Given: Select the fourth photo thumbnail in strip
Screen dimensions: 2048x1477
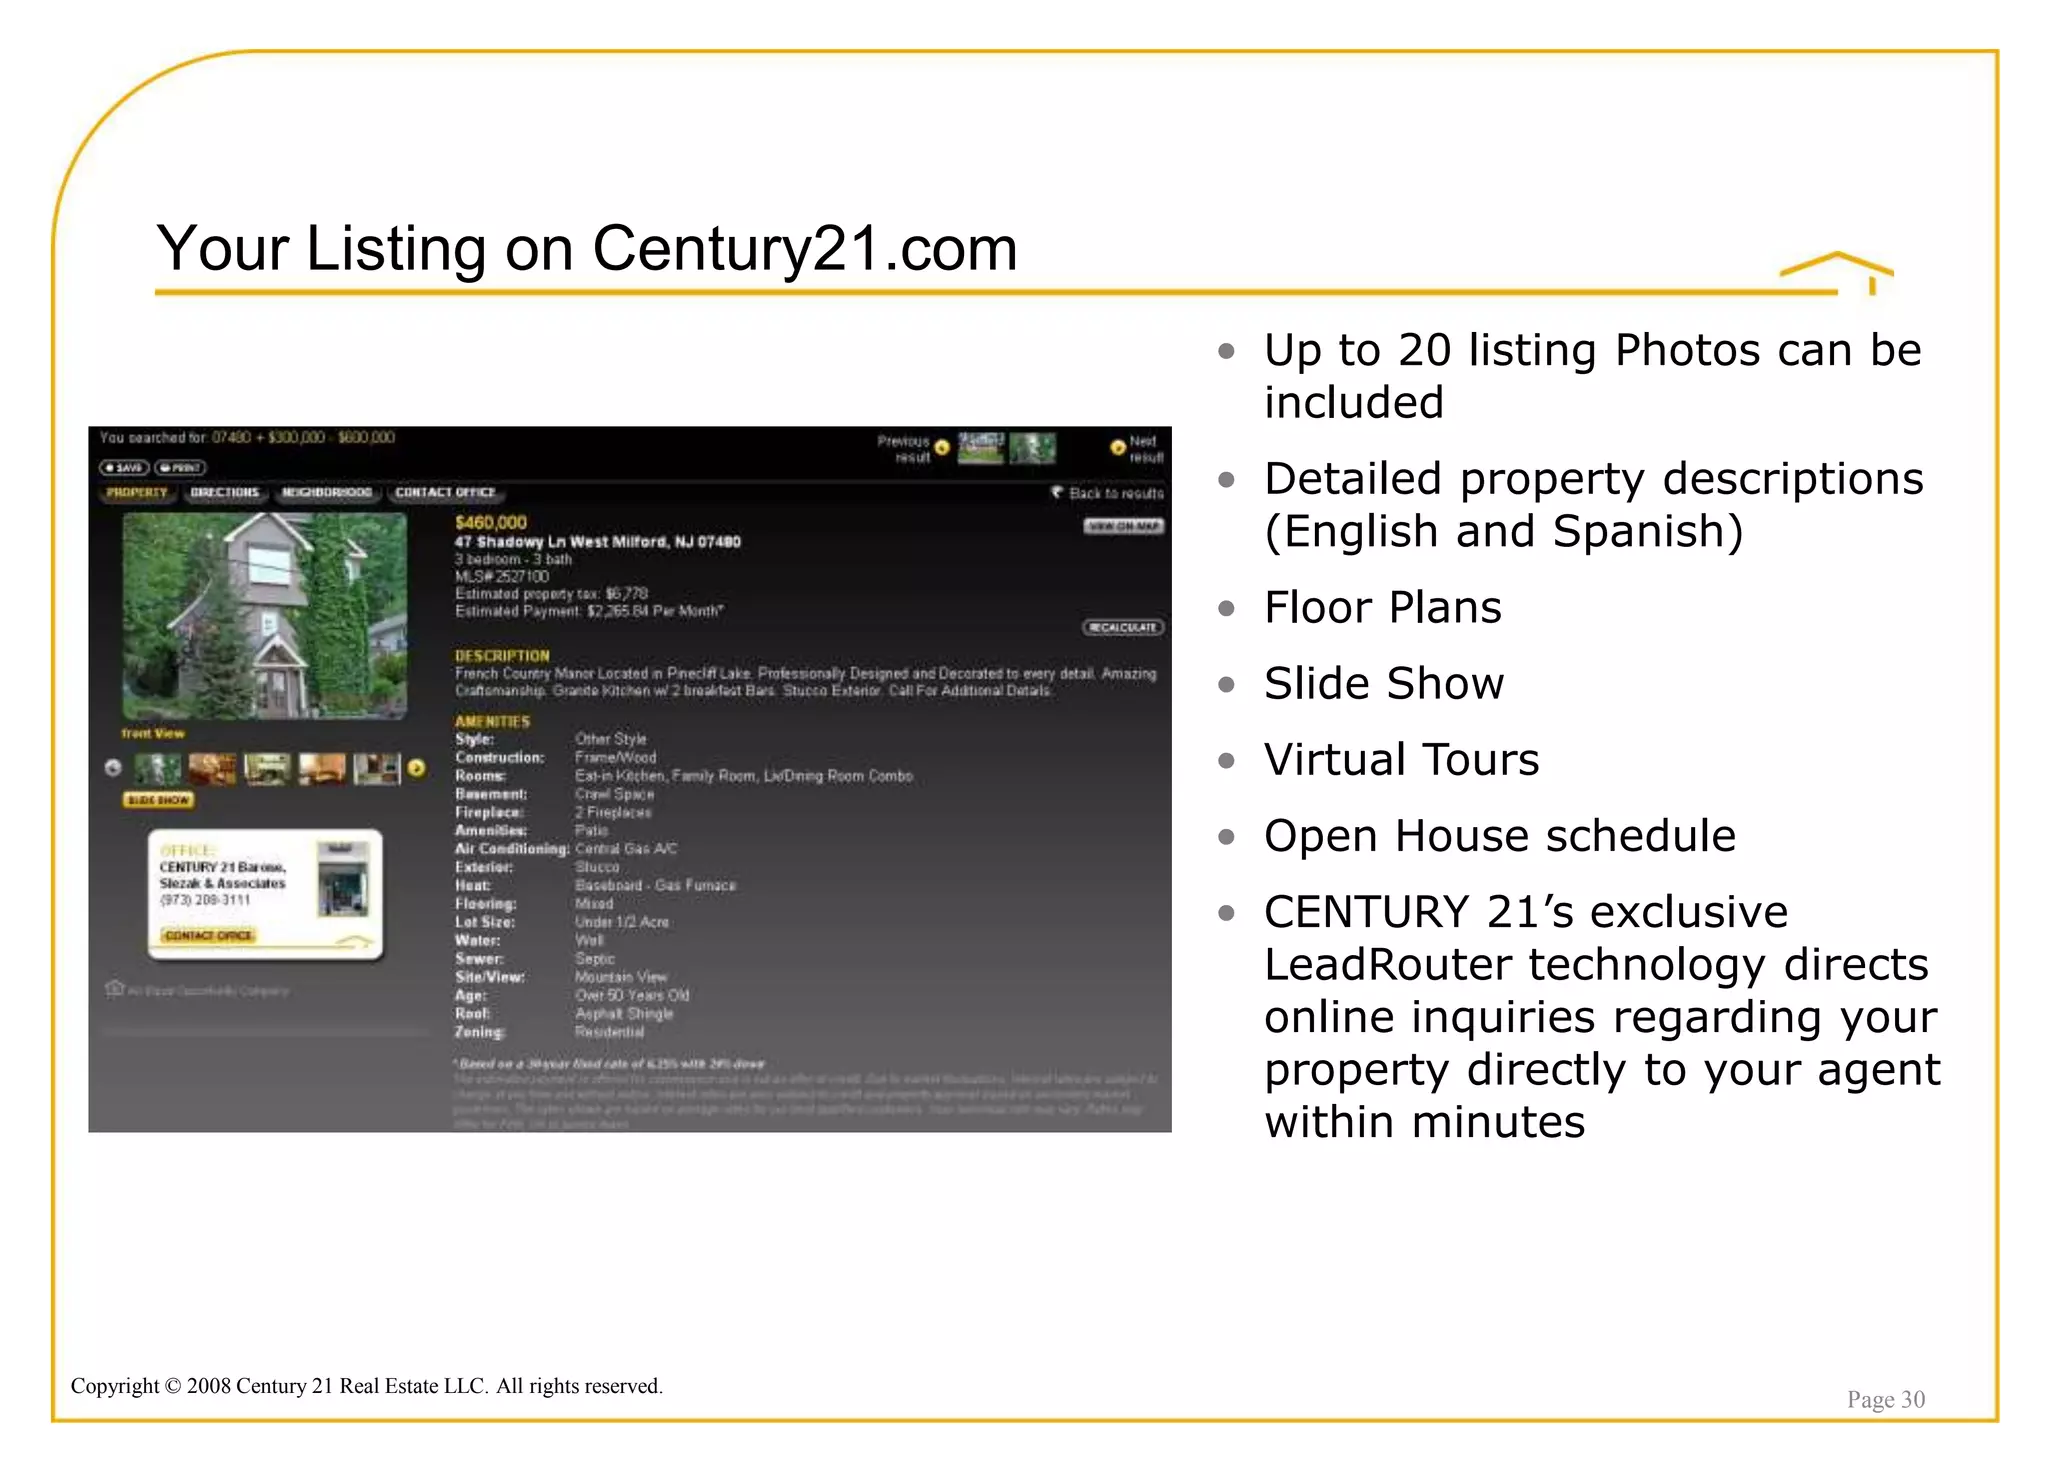Looking at the screenshot, I should [322, 769].
